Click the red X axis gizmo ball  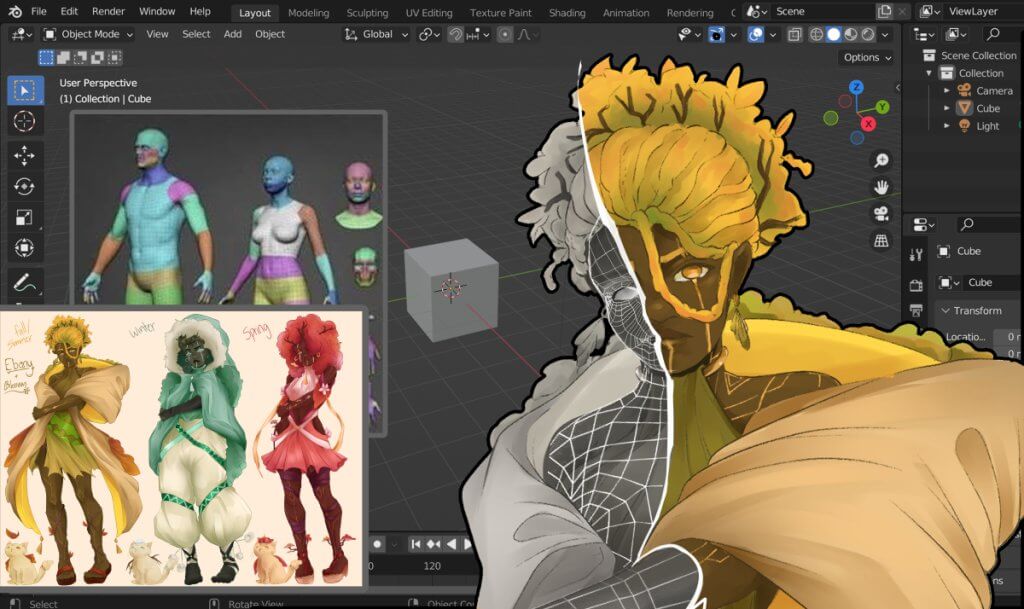[869, 123]
